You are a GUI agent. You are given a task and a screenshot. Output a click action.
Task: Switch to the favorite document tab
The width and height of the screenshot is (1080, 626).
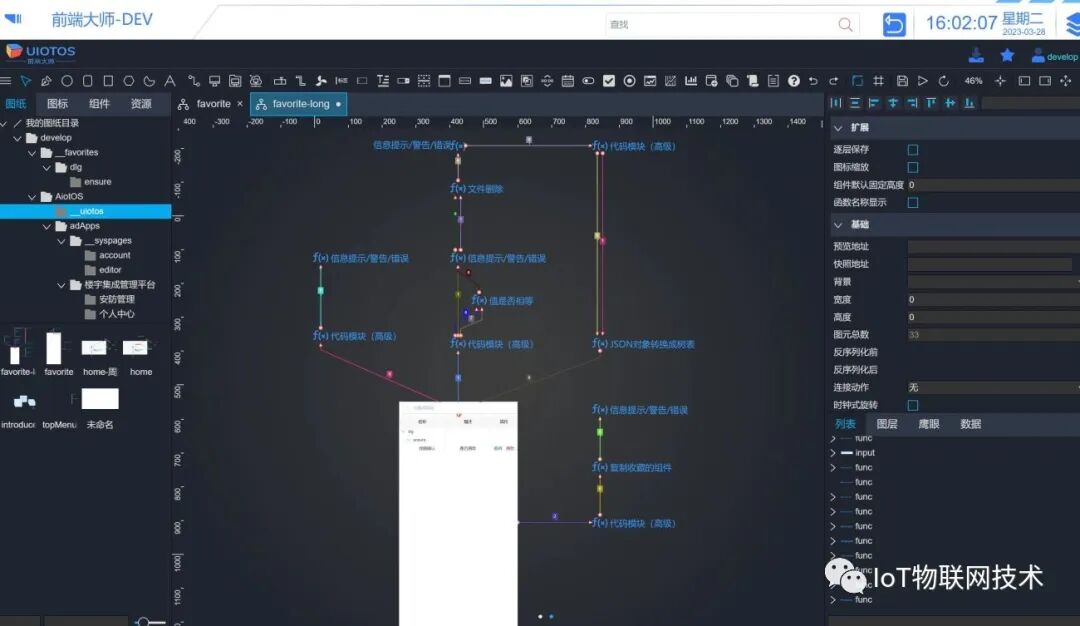pyautogui.click(x=213, y=104)
